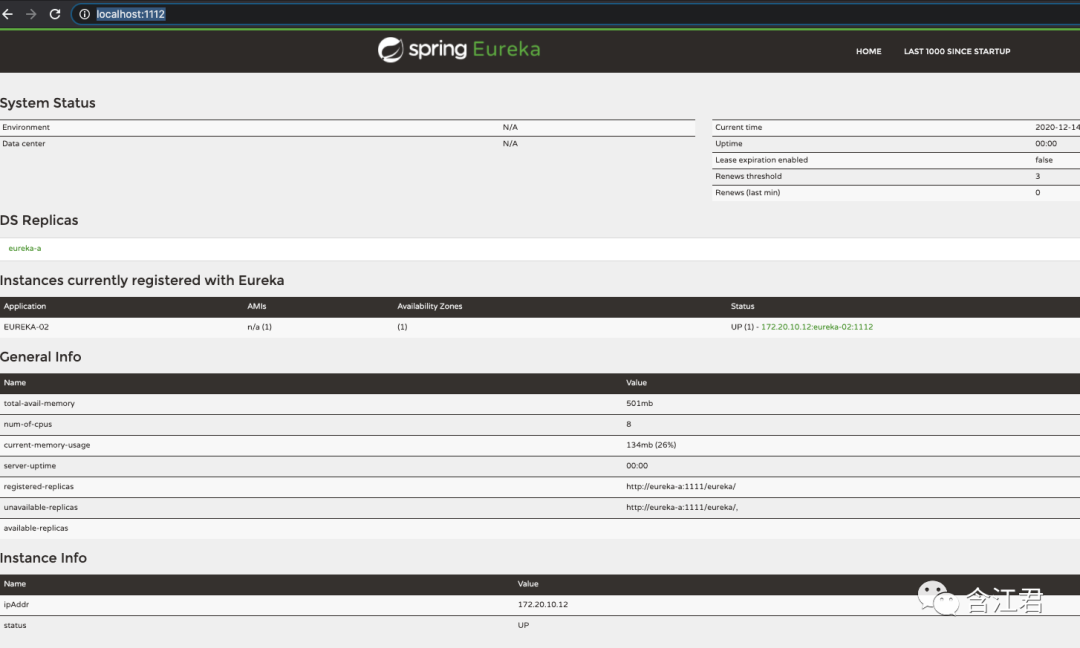
Task: Click the Availability Zones column header
Action: pyautogui.click(x=430, y=306)
